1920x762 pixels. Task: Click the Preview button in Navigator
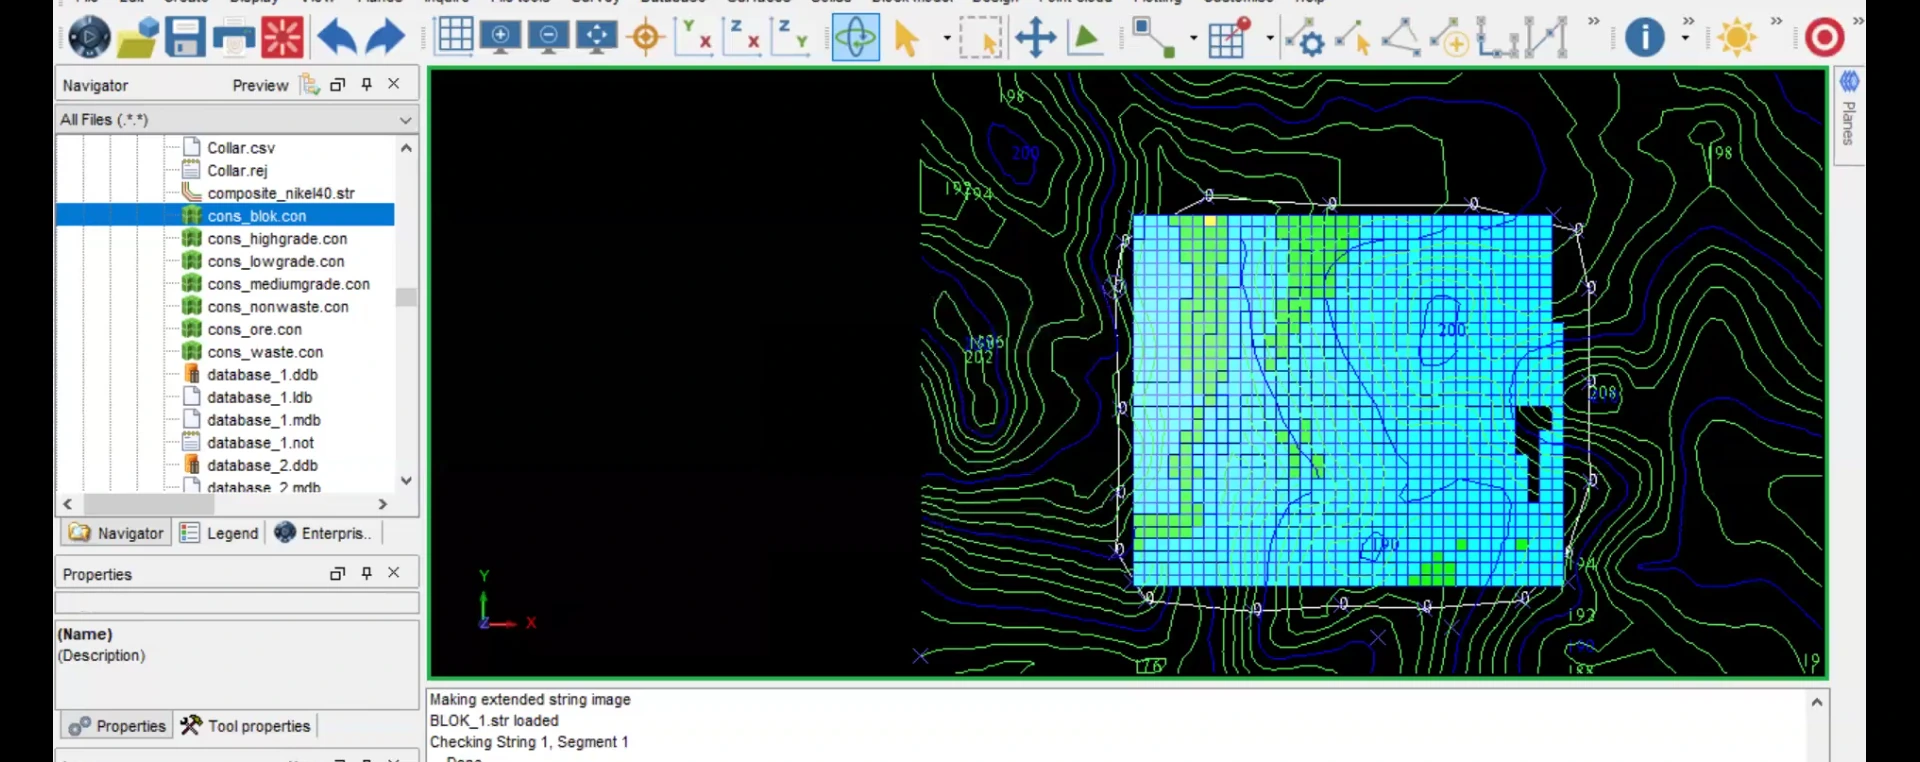[x=260, y=86]
